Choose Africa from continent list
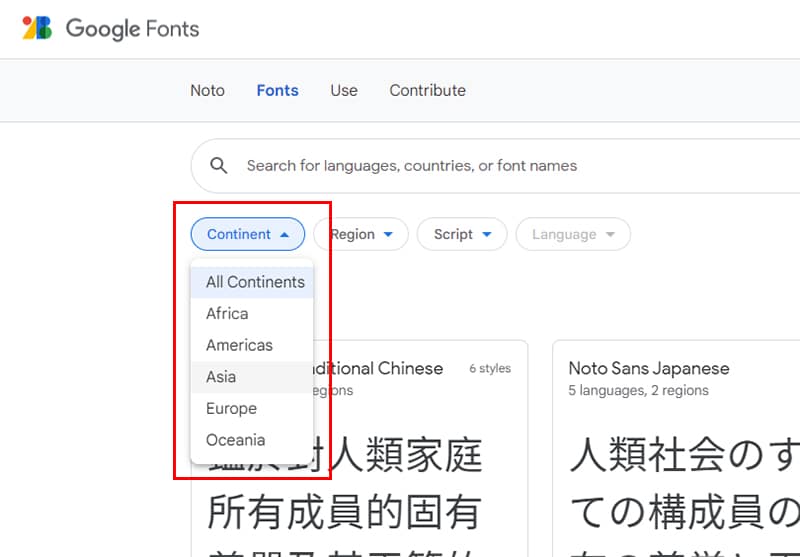The width and height of the screenshot is (800, 557). click(252, 314)
